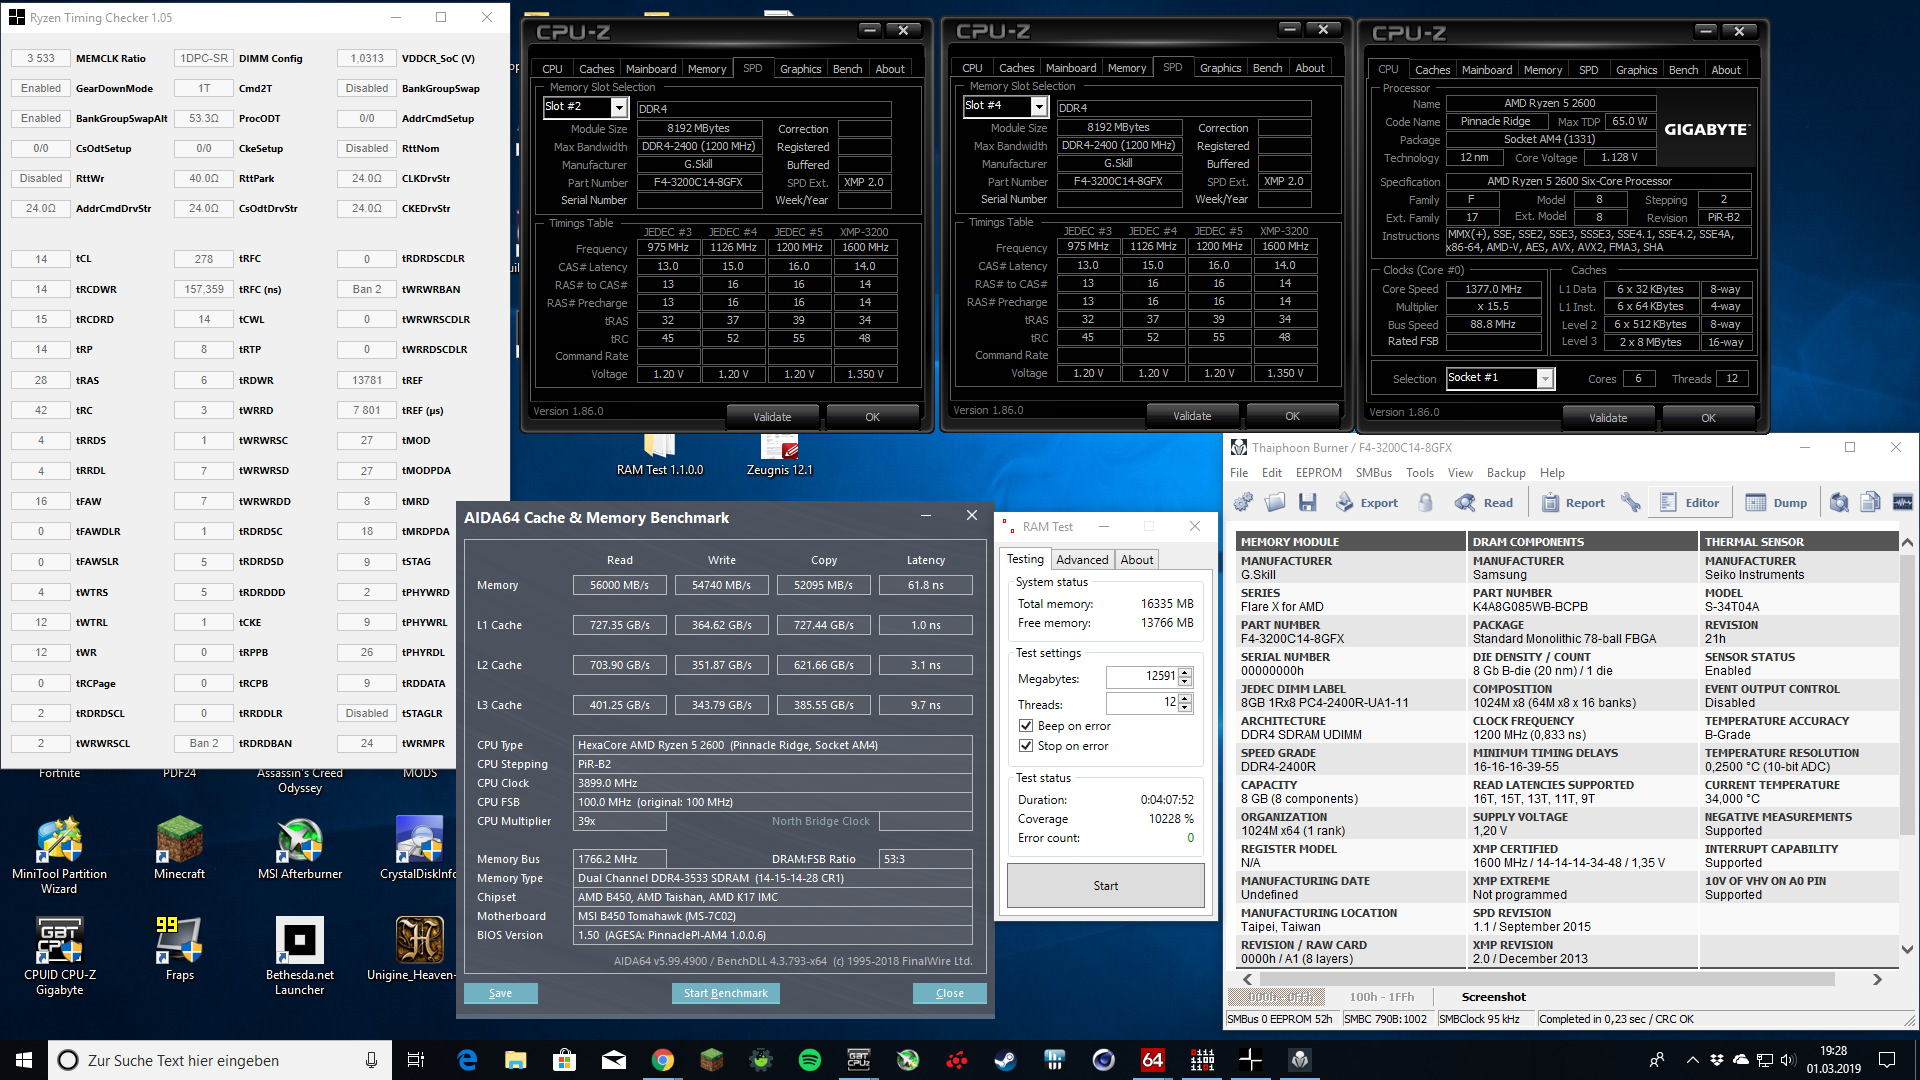The width and height of the screenshot is (1920, 1080).
Task: Click the waveform monitor icon in Thaiphoon toolbar
Action: [1902, 503]
